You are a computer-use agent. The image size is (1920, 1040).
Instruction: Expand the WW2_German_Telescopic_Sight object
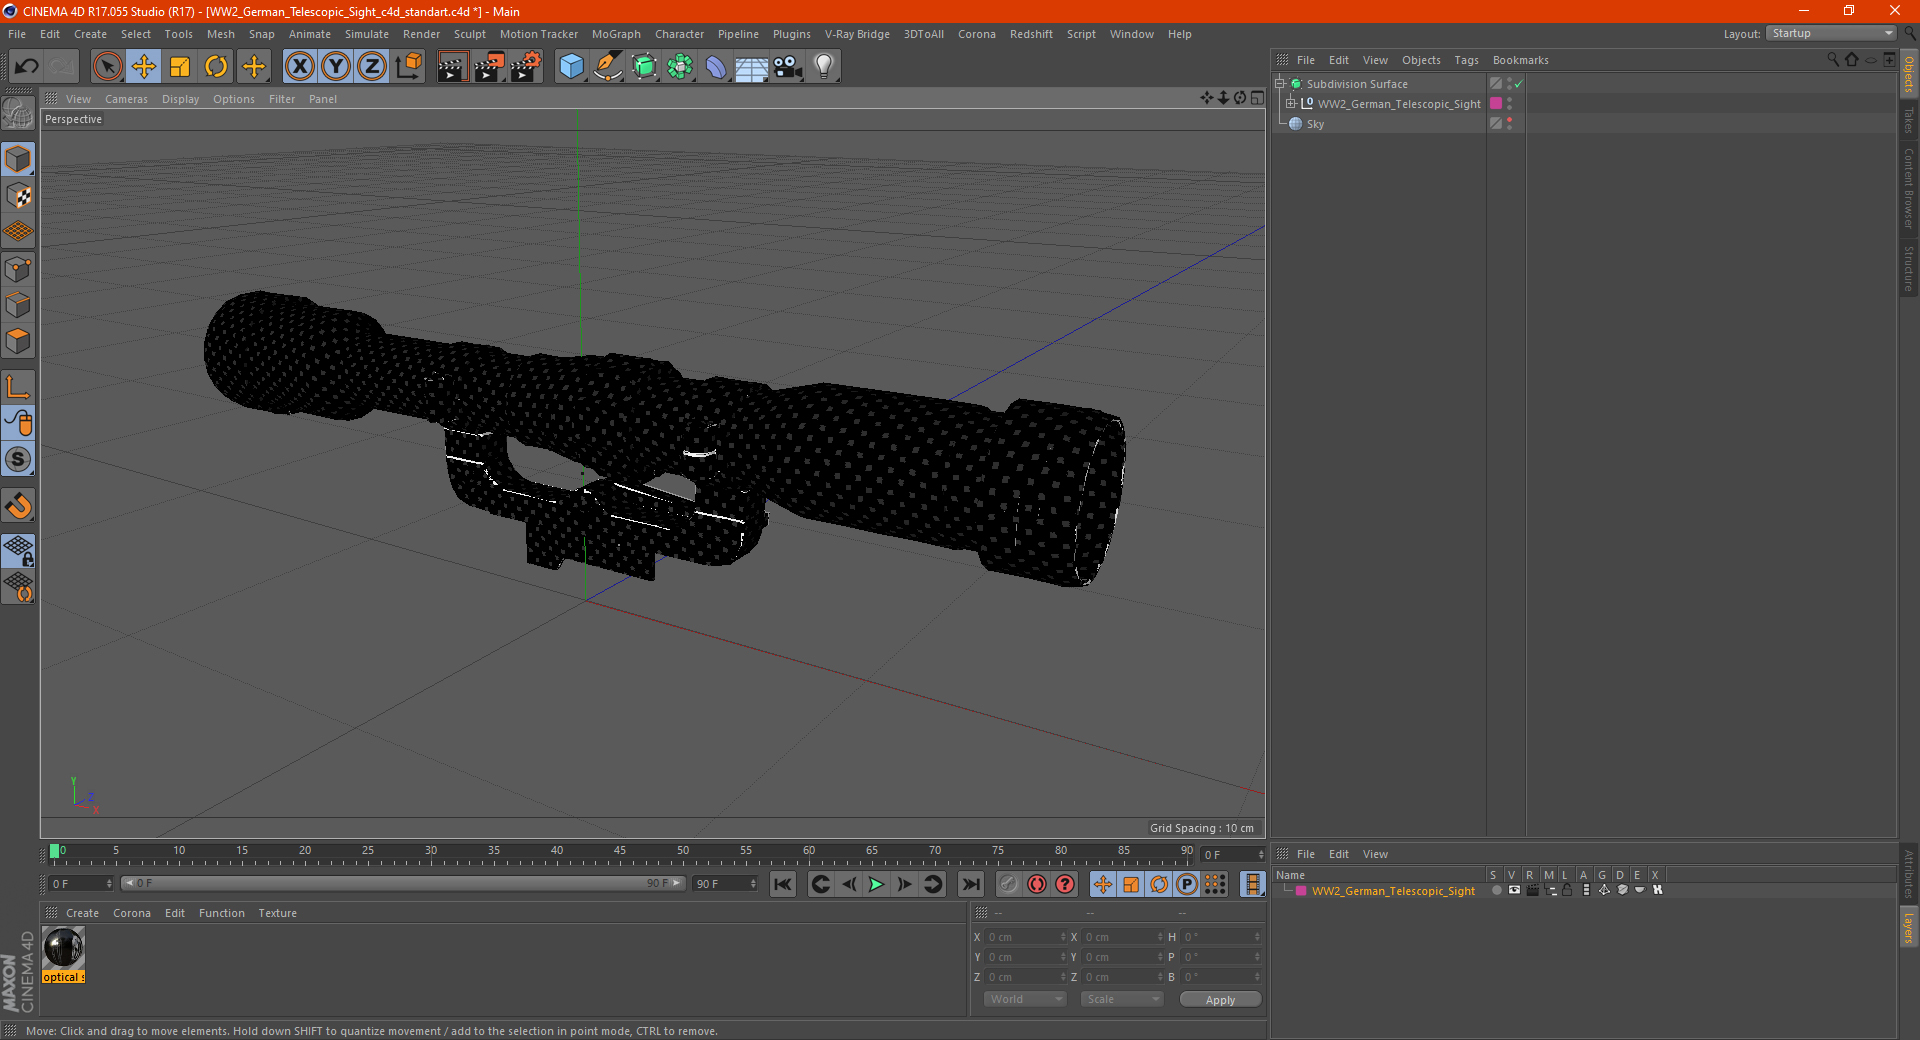[x=1291, y=104]
